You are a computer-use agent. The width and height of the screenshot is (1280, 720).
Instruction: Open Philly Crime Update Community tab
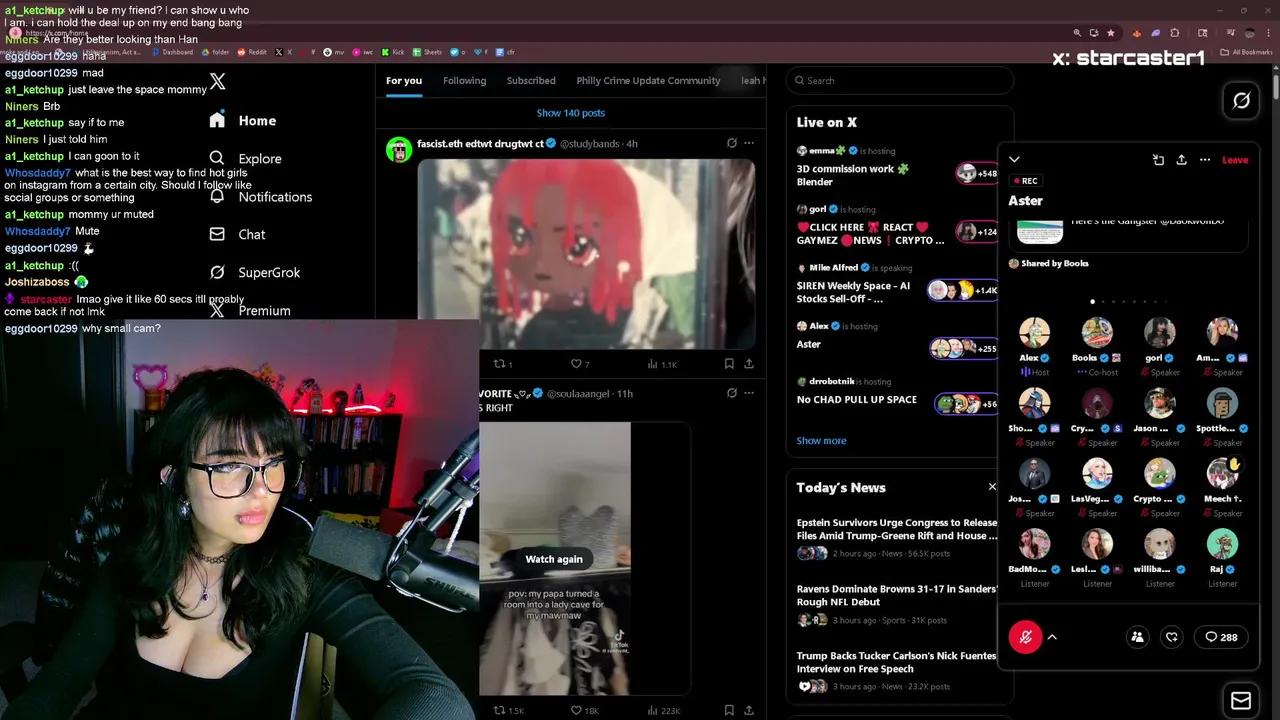click(648, 81)
